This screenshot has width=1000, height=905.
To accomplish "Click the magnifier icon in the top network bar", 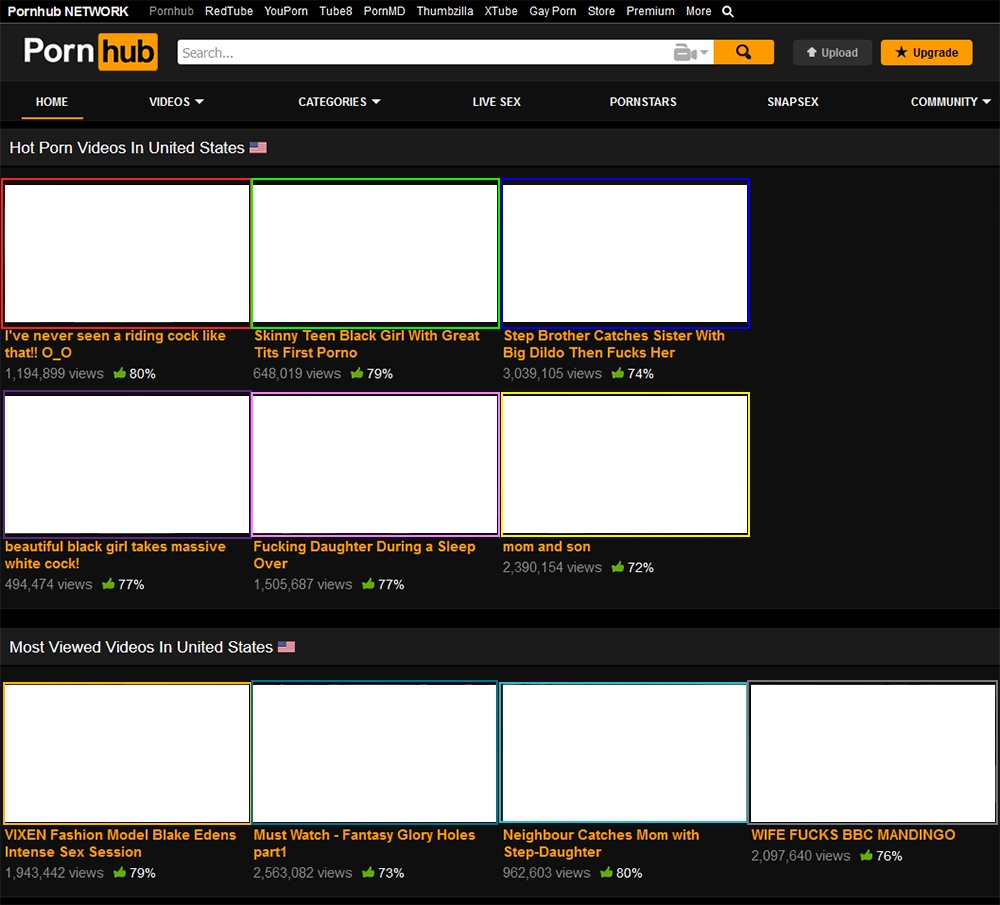I will tap(728, 12).
